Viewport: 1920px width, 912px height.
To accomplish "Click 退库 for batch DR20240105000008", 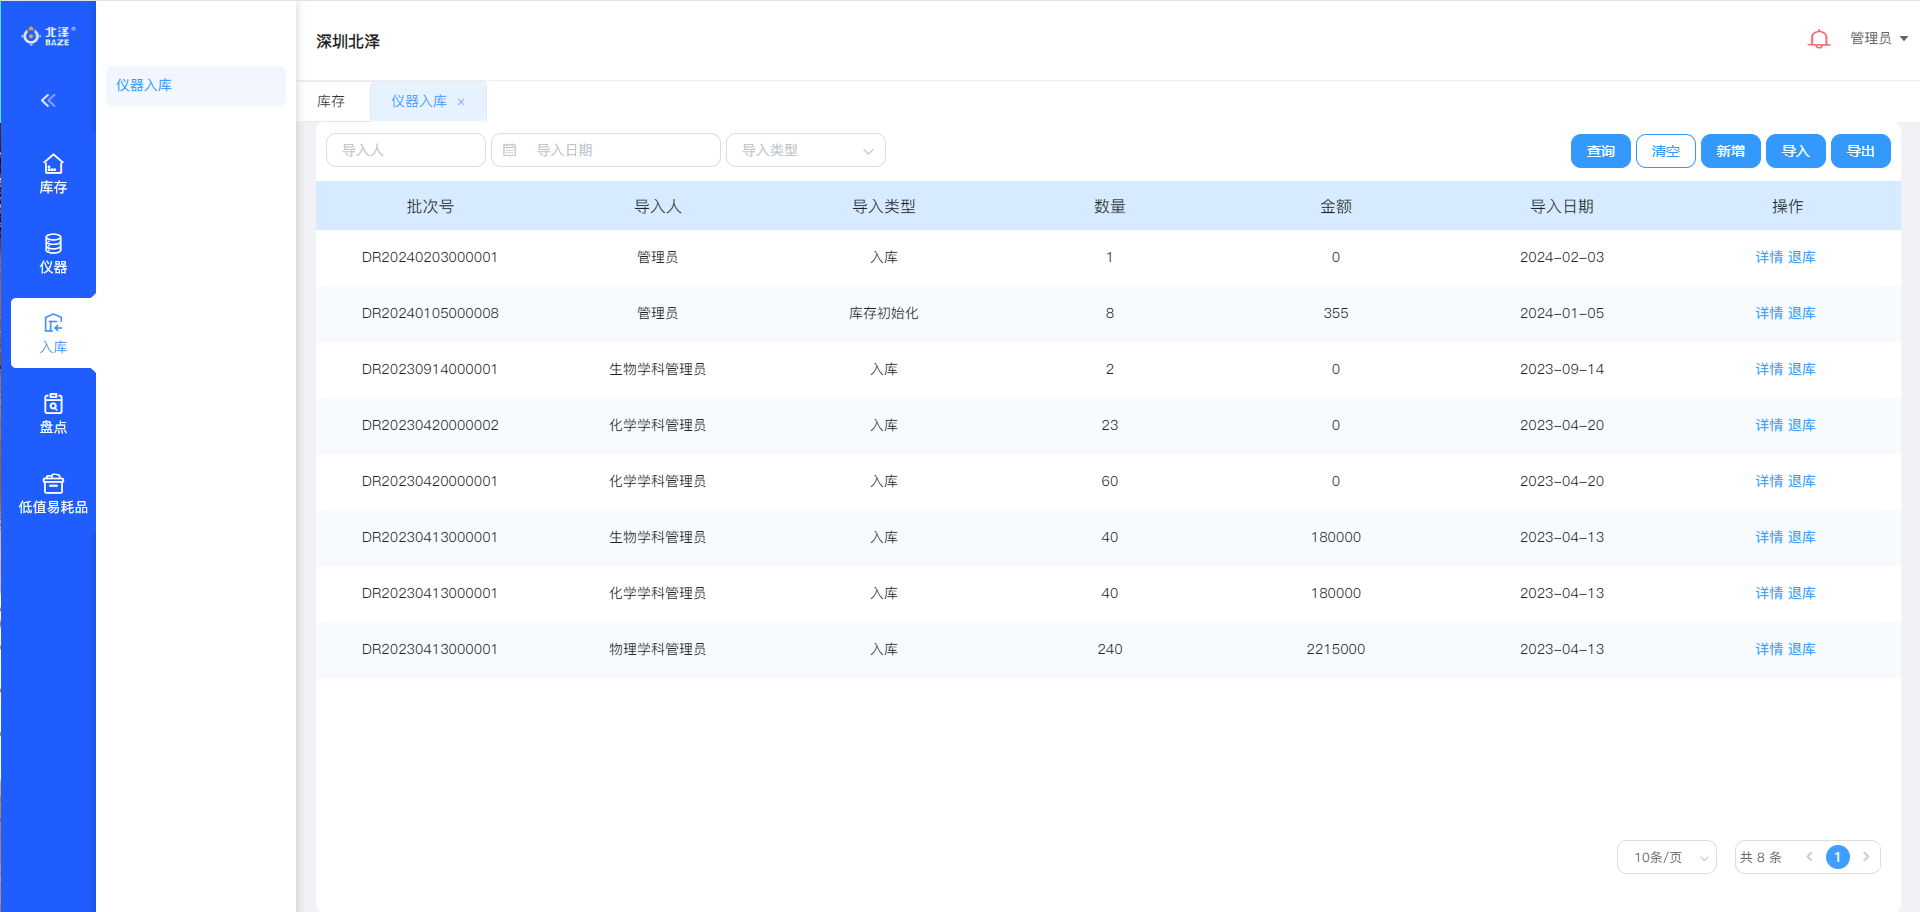I will click(x=1801, y=313).
